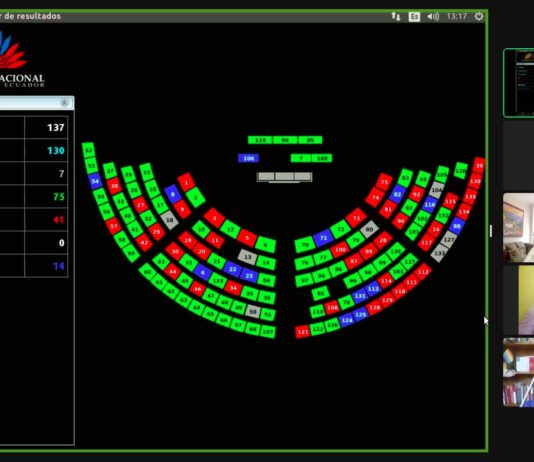The height and width of the screenshot is (462, 534).
Task: Open the sound volume indicator
Action: (x=433, y=16)
